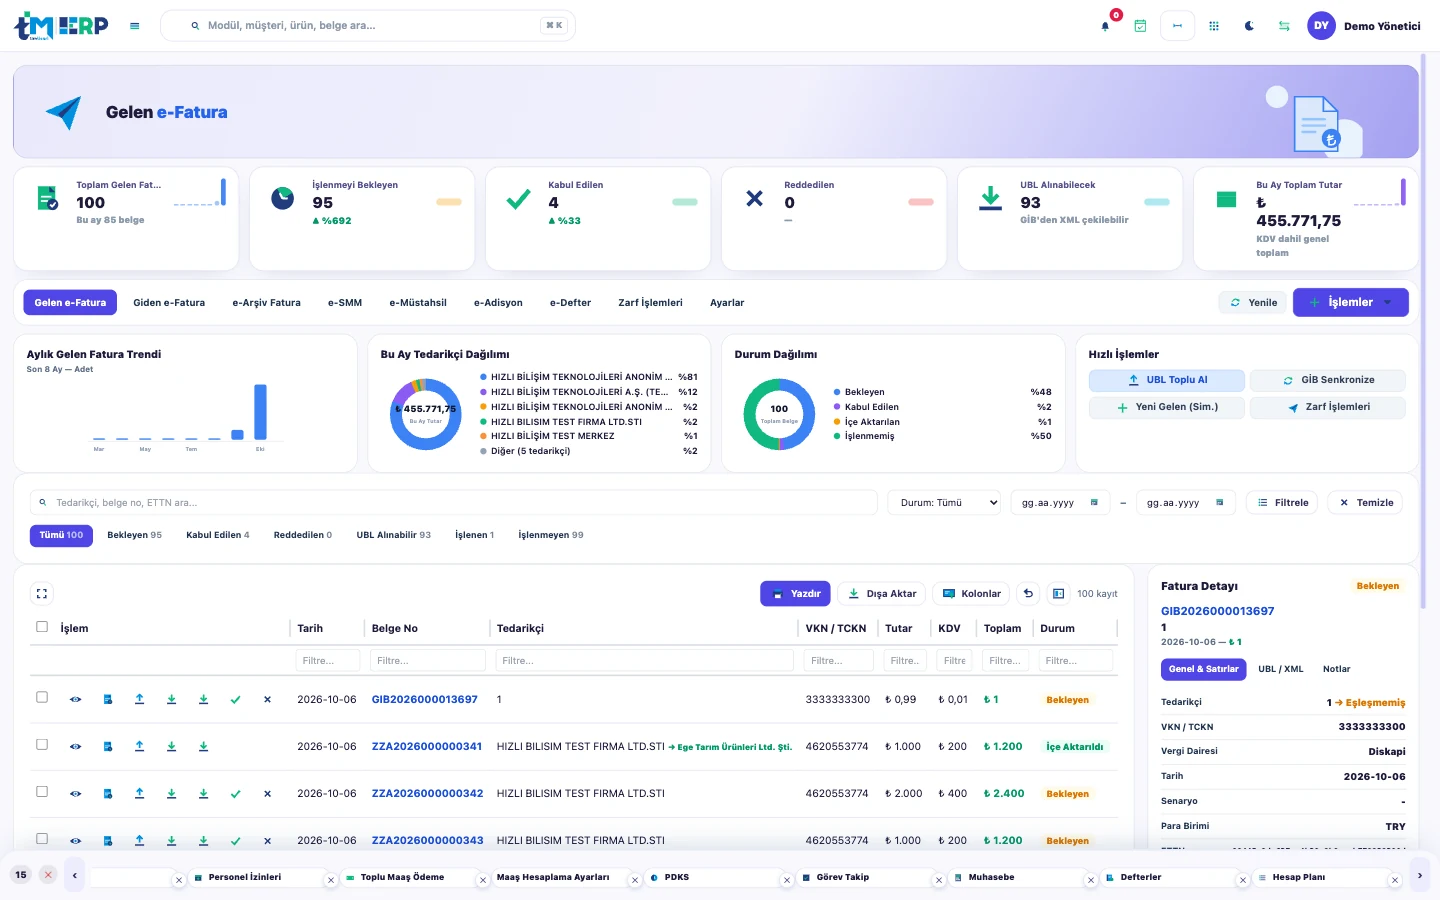Switch to dark mode moon icon

pyautogui.click(x=1249, y=26)
